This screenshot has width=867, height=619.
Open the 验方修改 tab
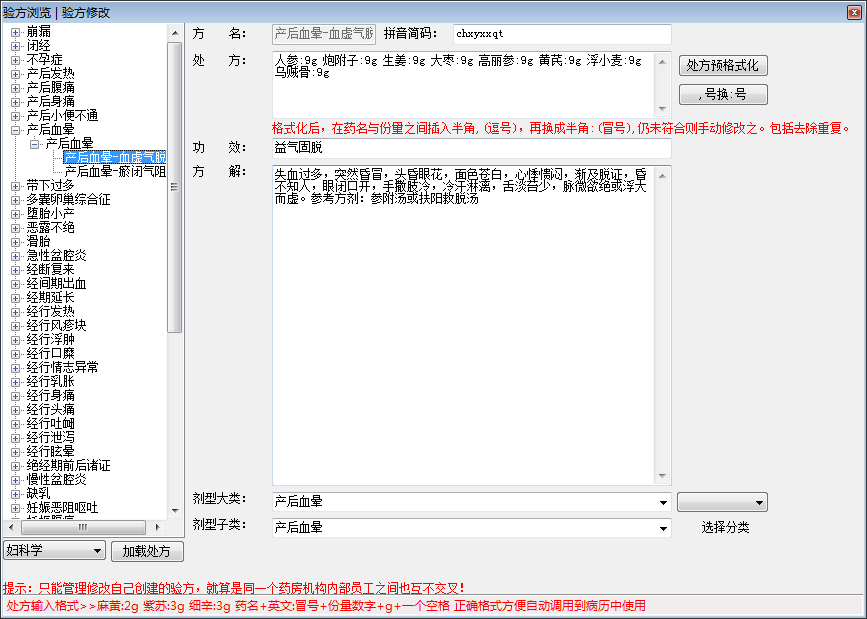tap(86, 12)
